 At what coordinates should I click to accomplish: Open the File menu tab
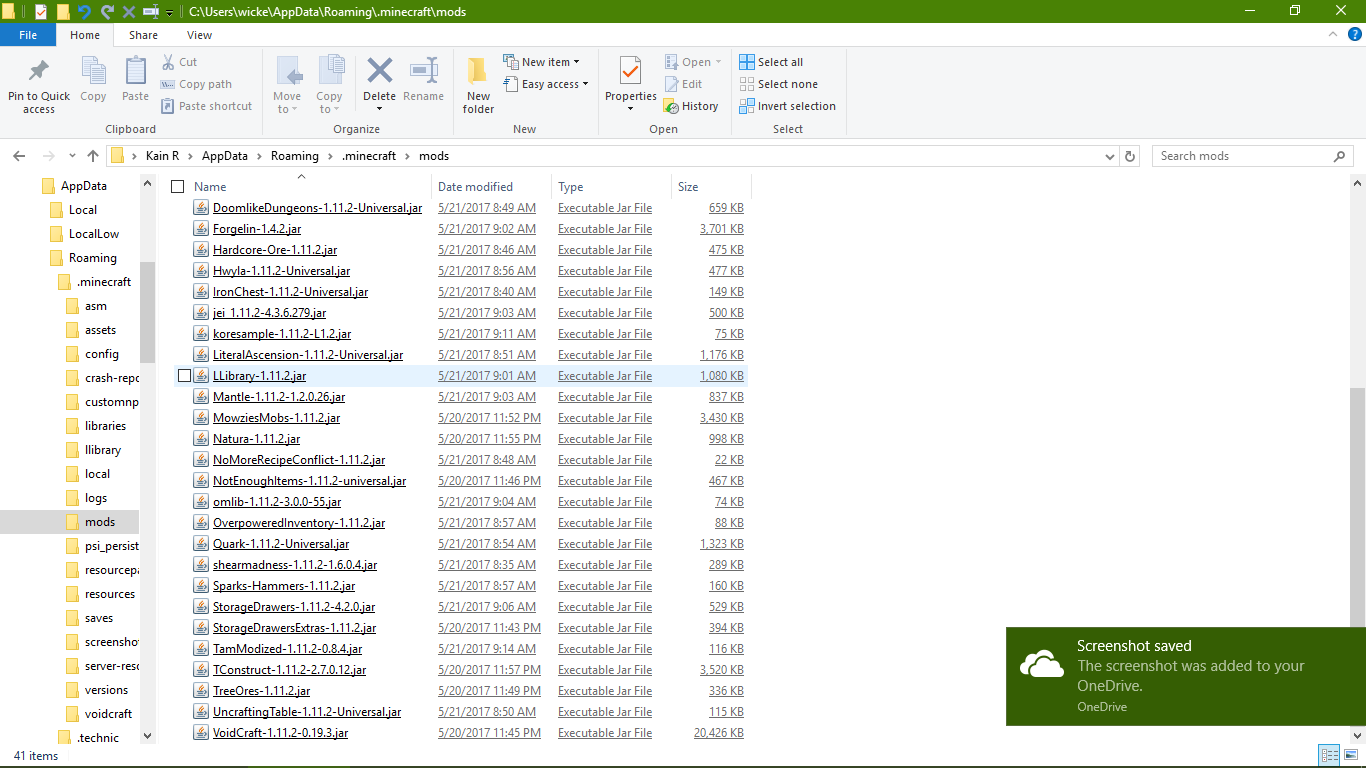(x=28, y=35)
